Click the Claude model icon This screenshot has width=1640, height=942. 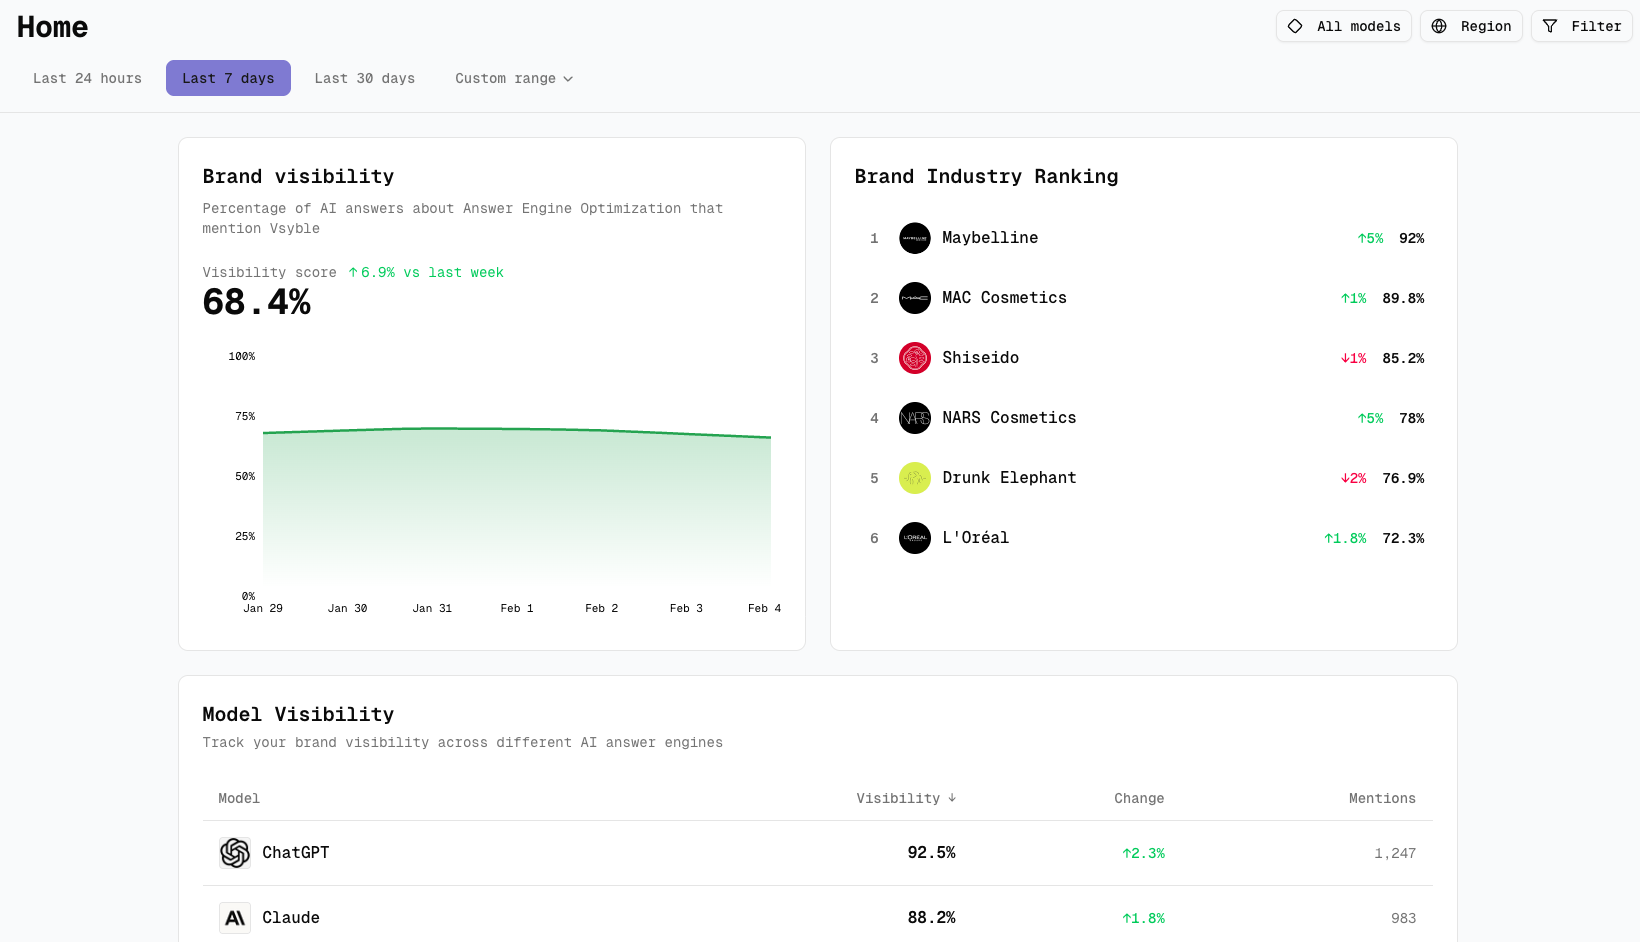(235, 918)
